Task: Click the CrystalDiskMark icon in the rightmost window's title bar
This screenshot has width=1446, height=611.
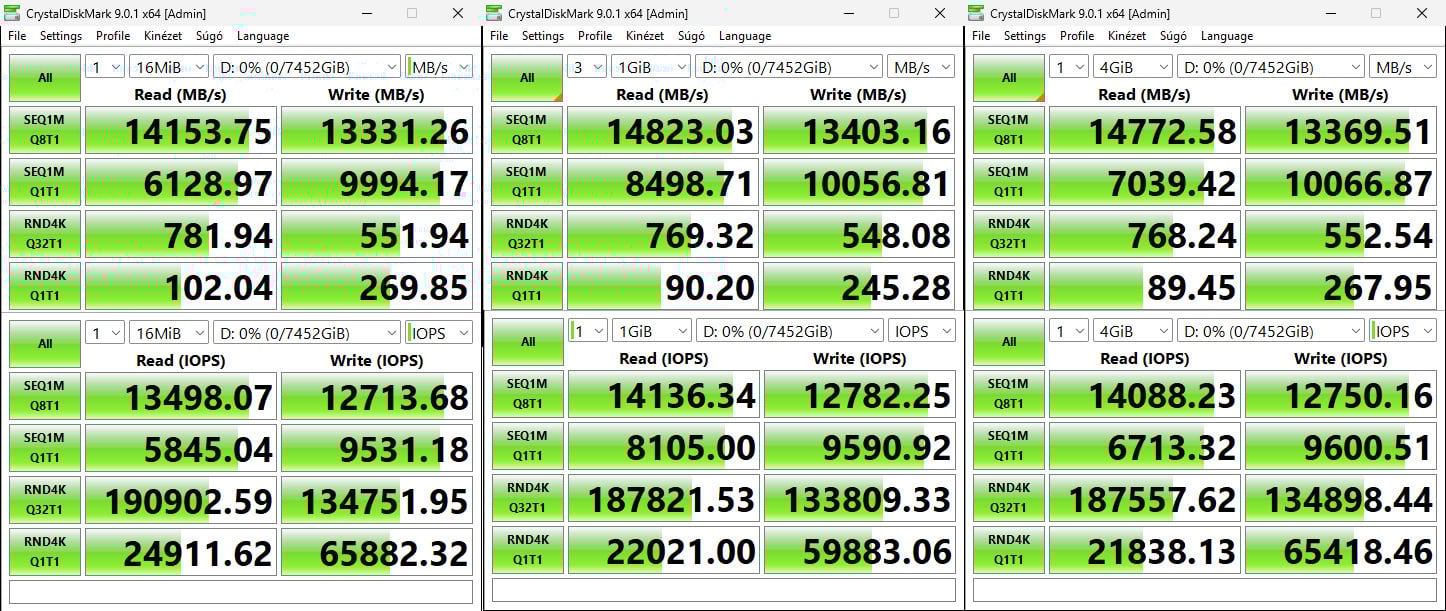Action: click(977, 13)
